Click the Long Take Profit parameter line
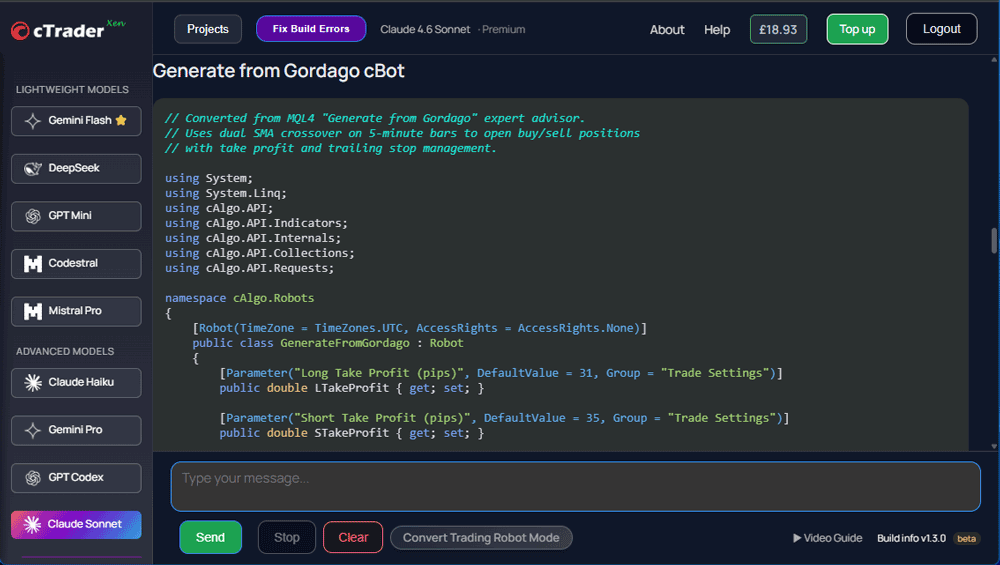This screenshot has width=1000, height=565. (501, 373)
